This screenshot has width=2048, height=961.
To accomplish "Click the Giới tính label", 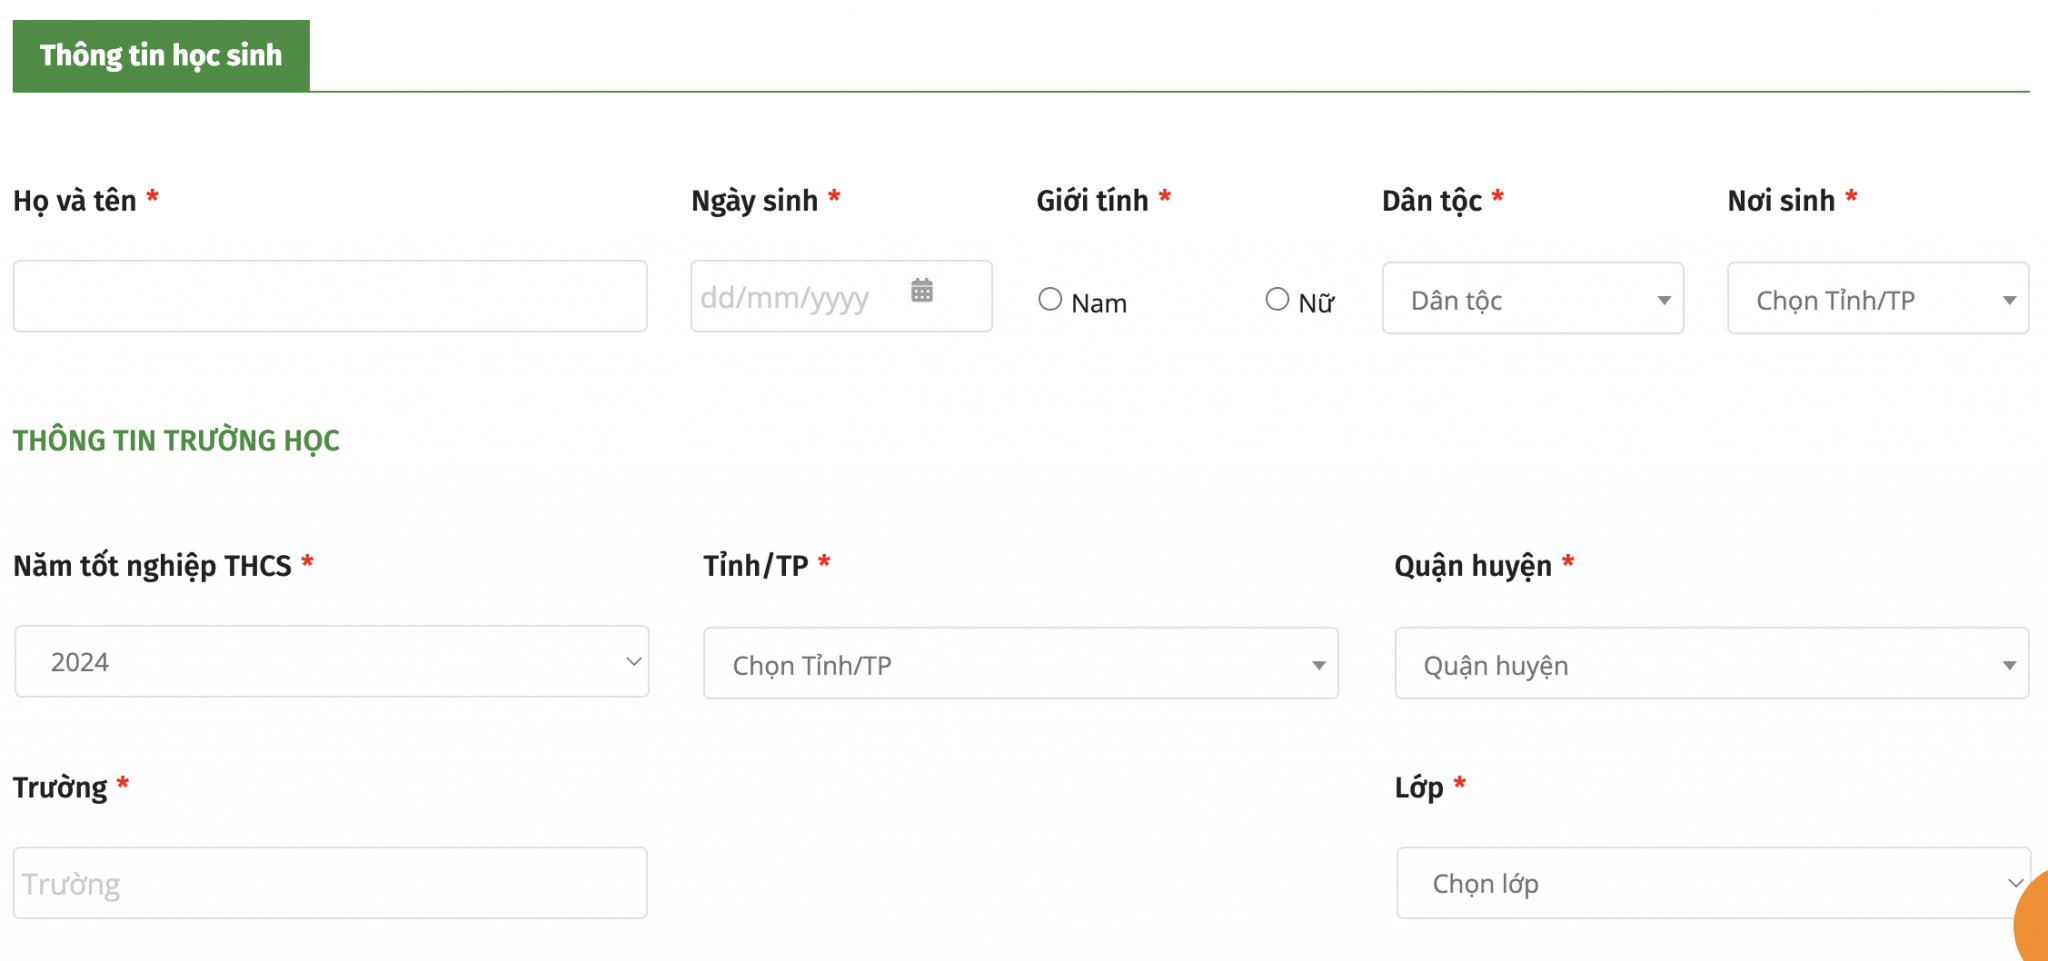I will [x=1092, y=201].
